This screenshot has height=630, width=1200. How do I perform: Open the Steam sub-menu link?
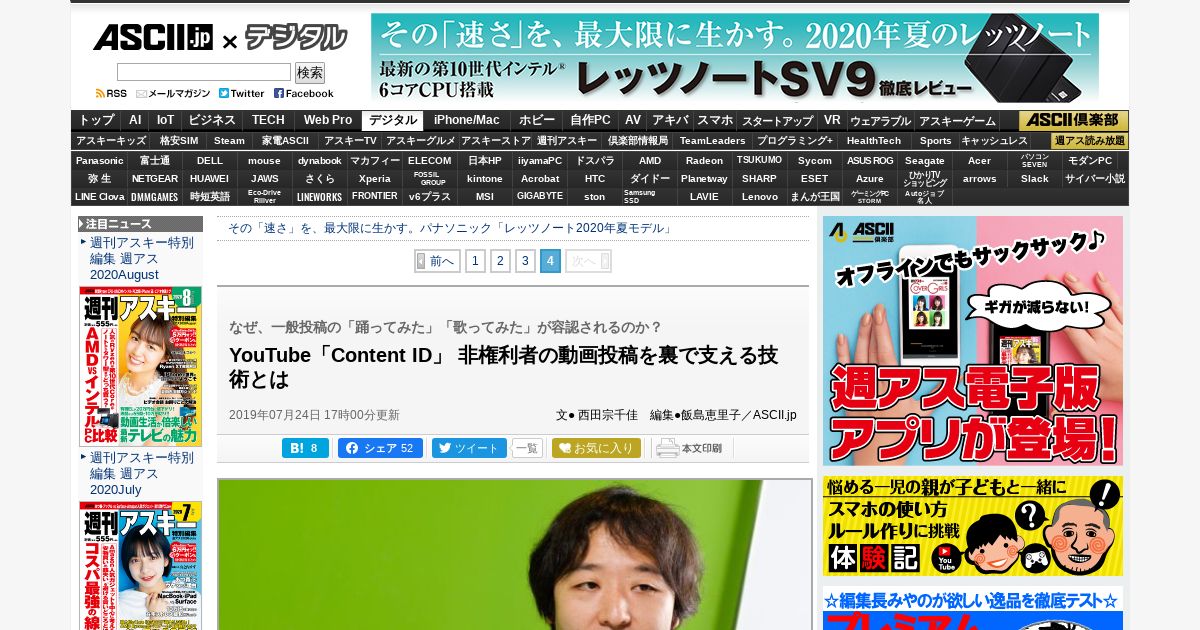click(229, 141)
